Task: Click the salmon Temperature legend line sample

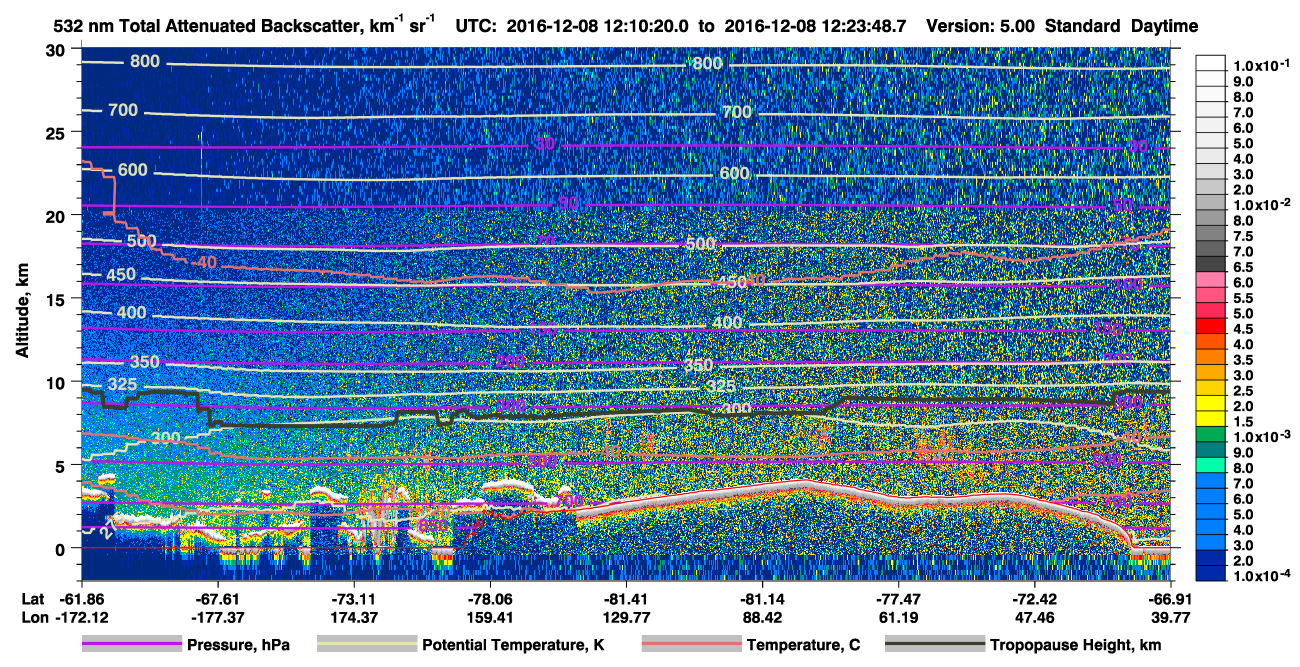Action: tap(691, 645)
